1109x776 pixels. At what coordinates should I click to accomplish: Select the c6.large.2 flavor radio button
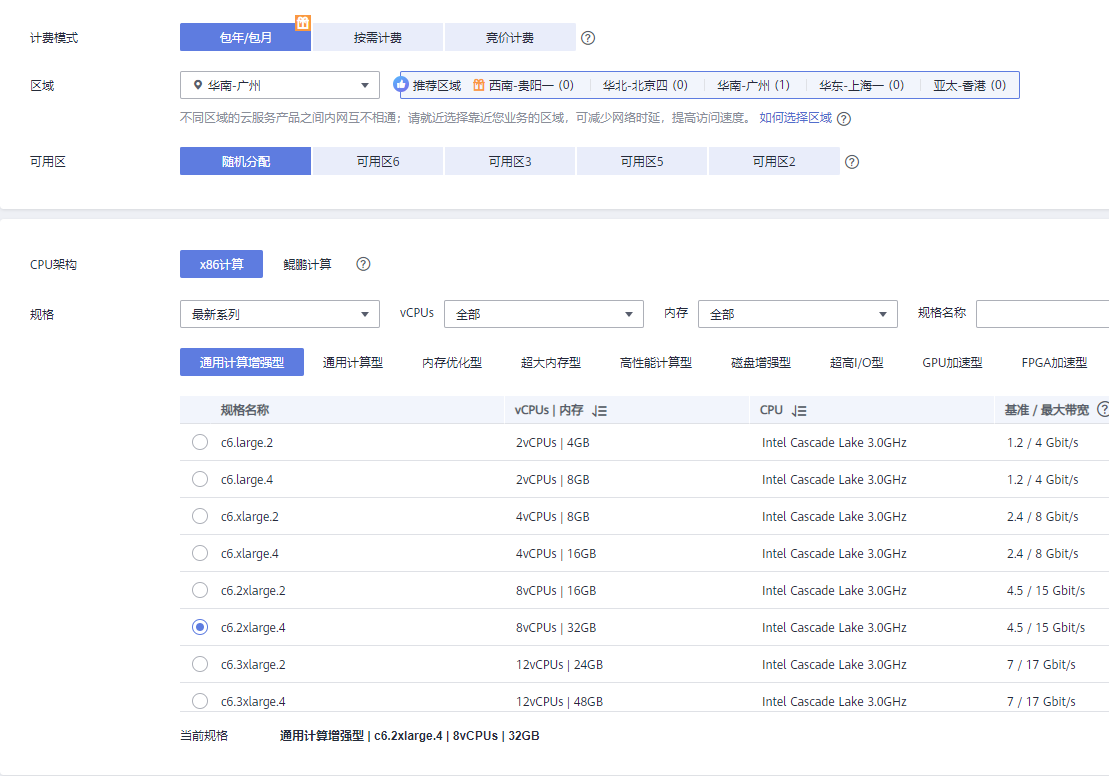200,442
